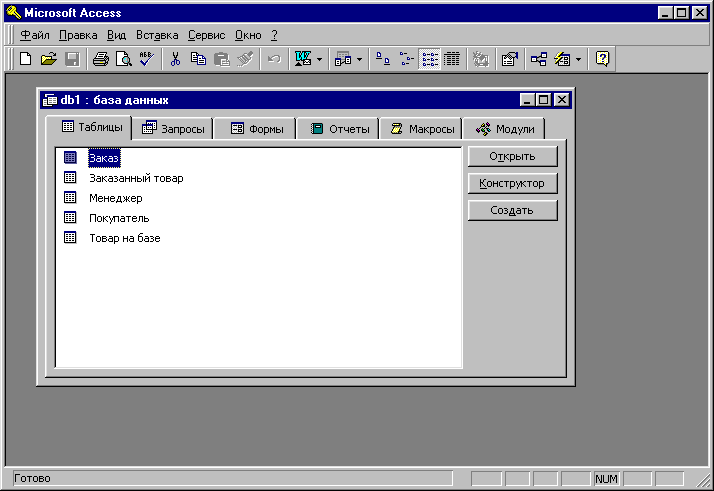Click the Format Painter brush icon
Screen dimensions: 714x491
245,59
